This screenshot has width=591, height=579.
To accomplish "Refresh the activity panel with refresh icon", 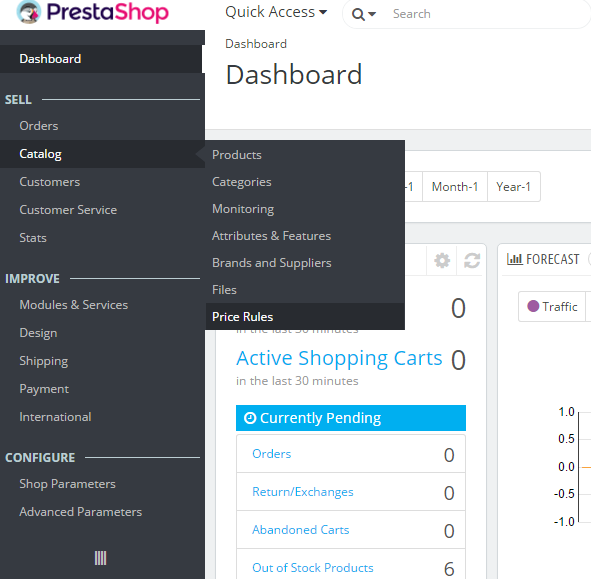I will (472, 260).
